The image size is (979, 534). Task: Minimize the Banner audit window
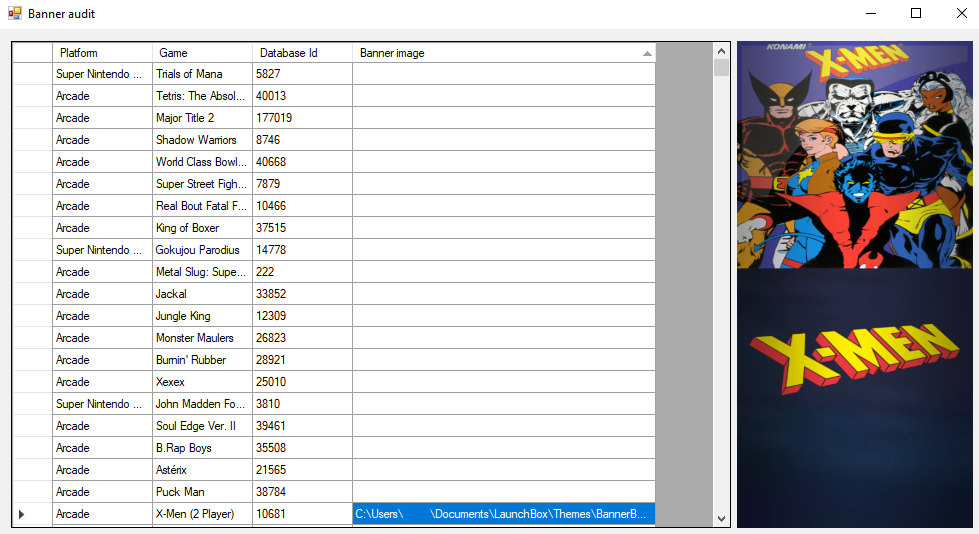click(x=871, y=13)
